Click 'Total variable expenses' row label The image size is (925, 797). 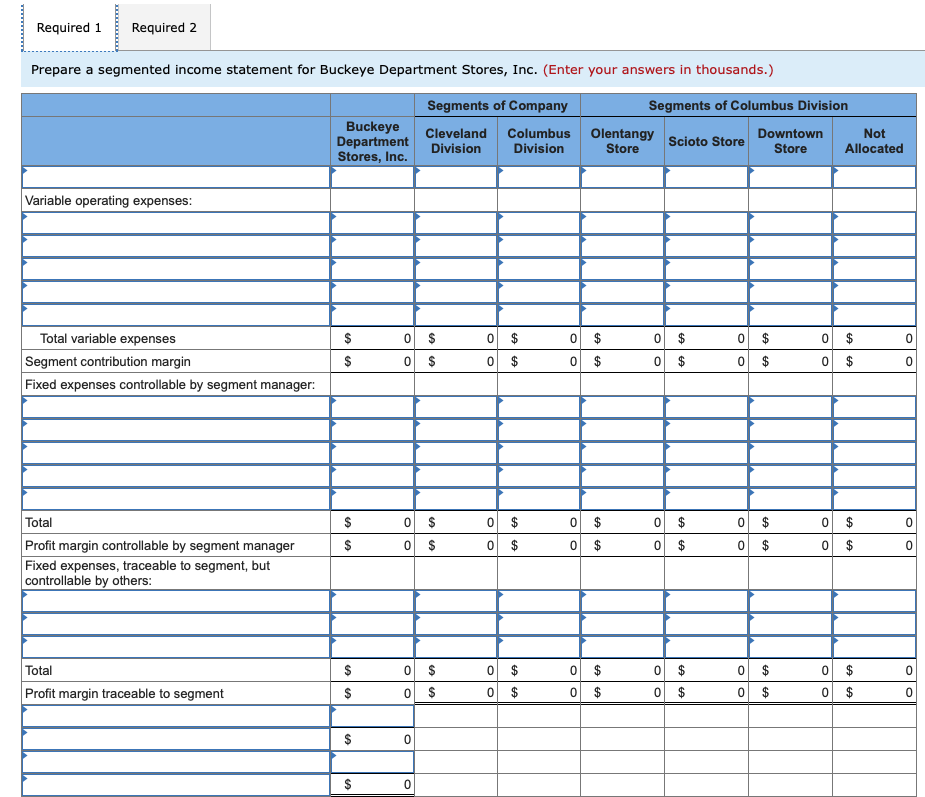click(x=107, y=339)
